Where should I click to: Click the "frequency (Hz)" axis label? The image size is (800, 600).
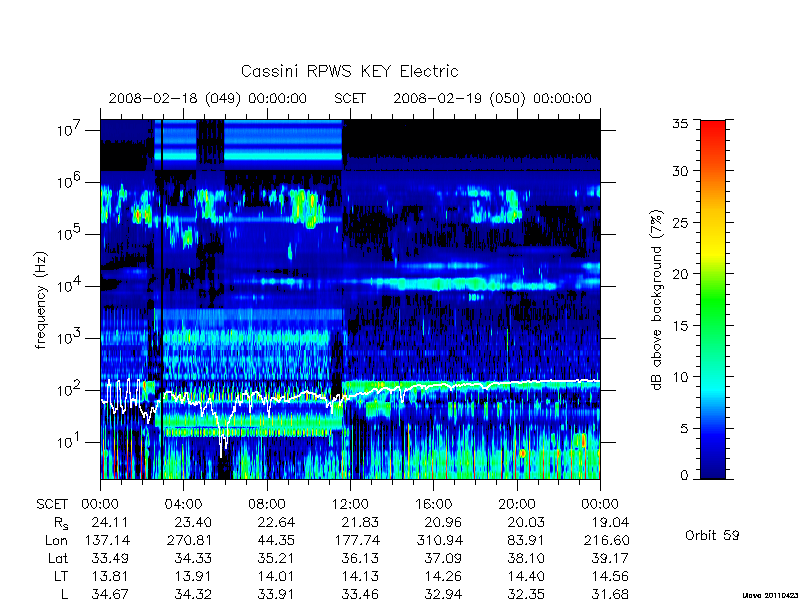pyautogui.click(x=41, y=301)
